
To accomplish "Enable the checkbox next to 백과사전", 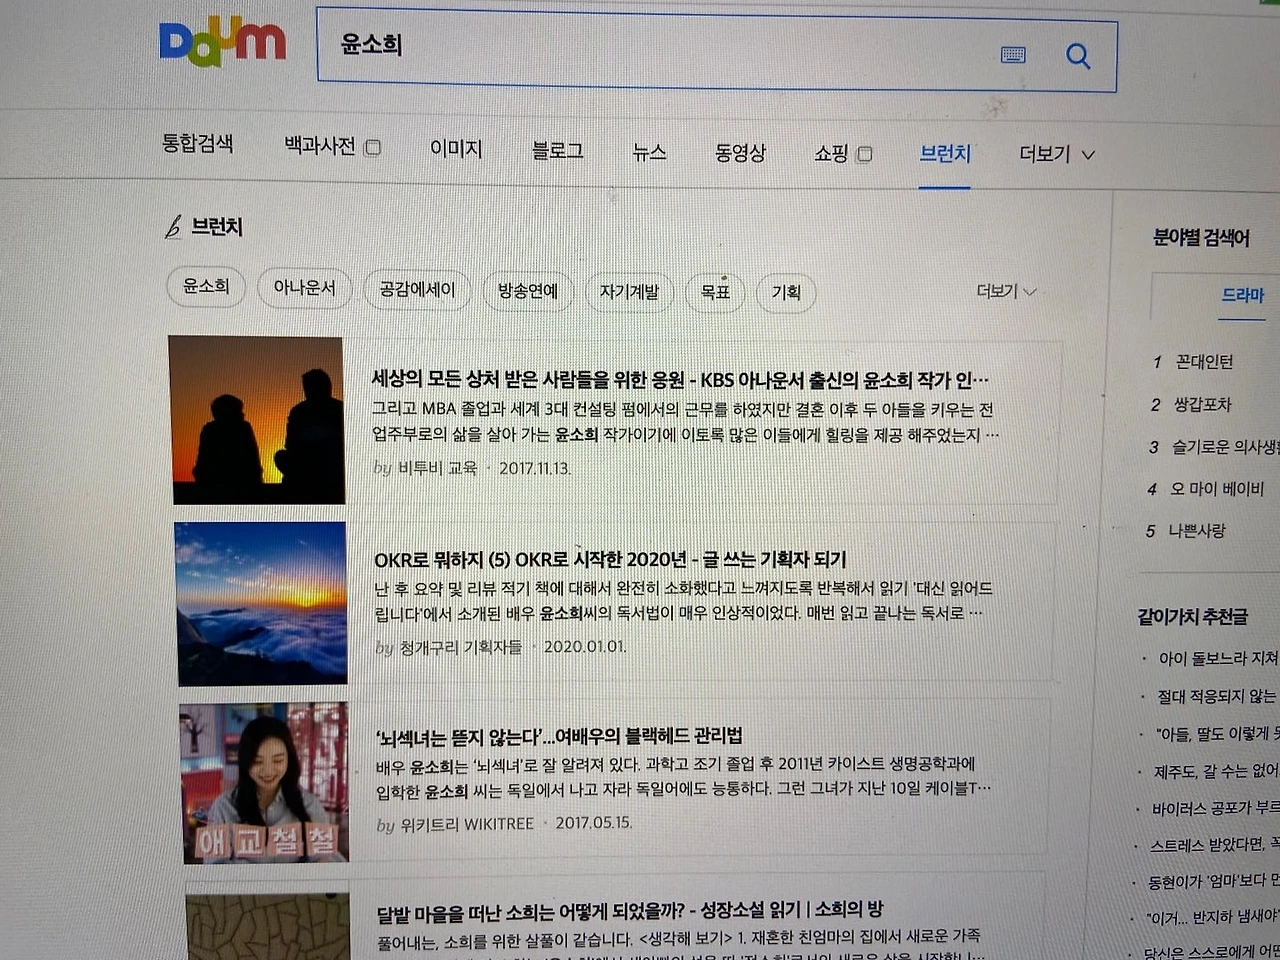I will click(x=371, y=147).
